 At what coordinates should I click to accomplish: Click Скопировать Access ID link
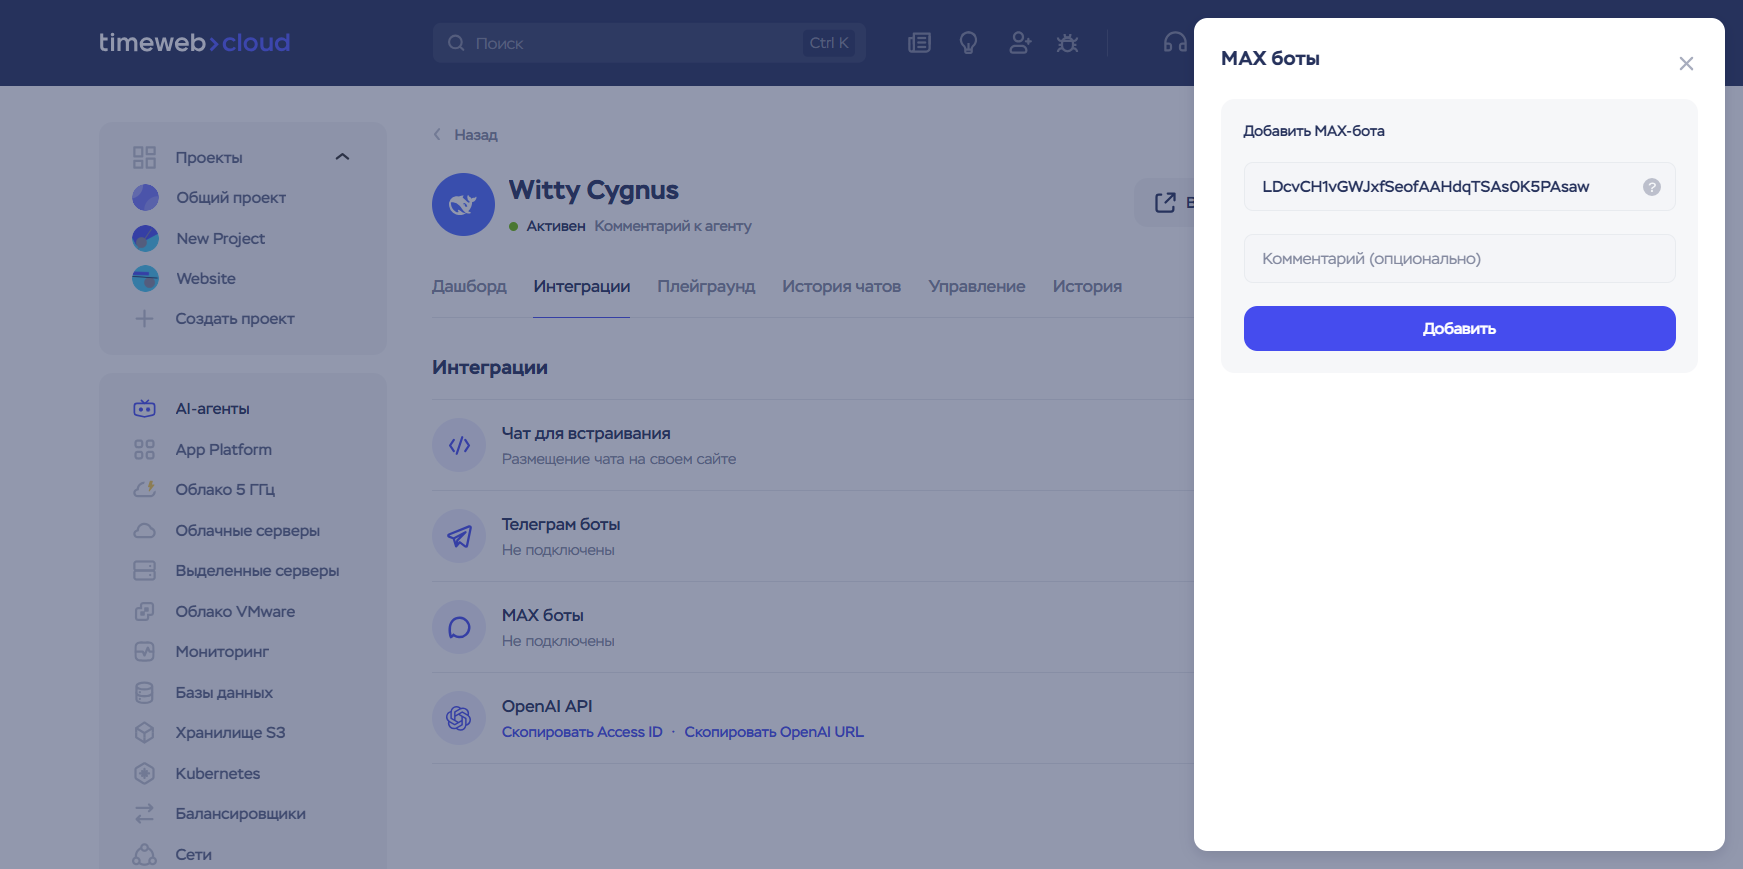582,732
